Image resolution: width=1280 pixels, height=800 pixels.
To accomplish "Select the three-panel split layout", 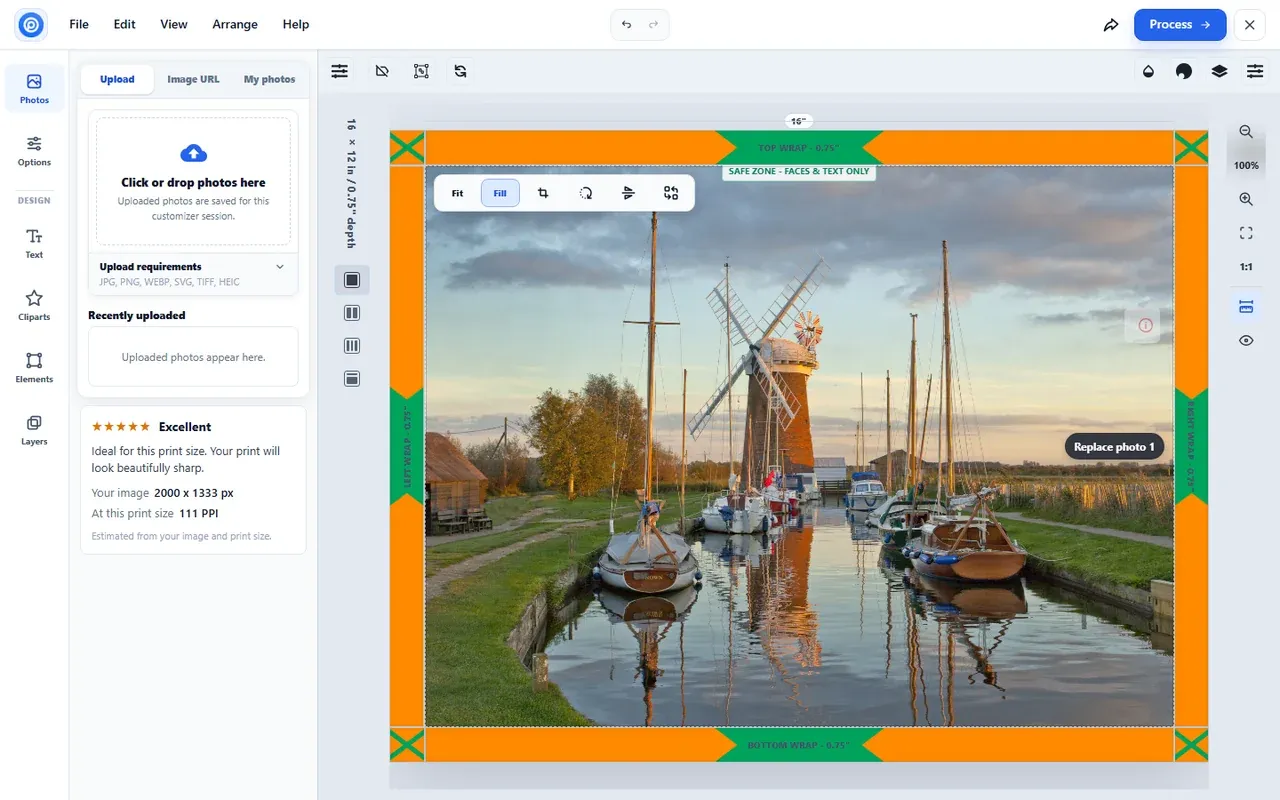I will click(352, 346).
